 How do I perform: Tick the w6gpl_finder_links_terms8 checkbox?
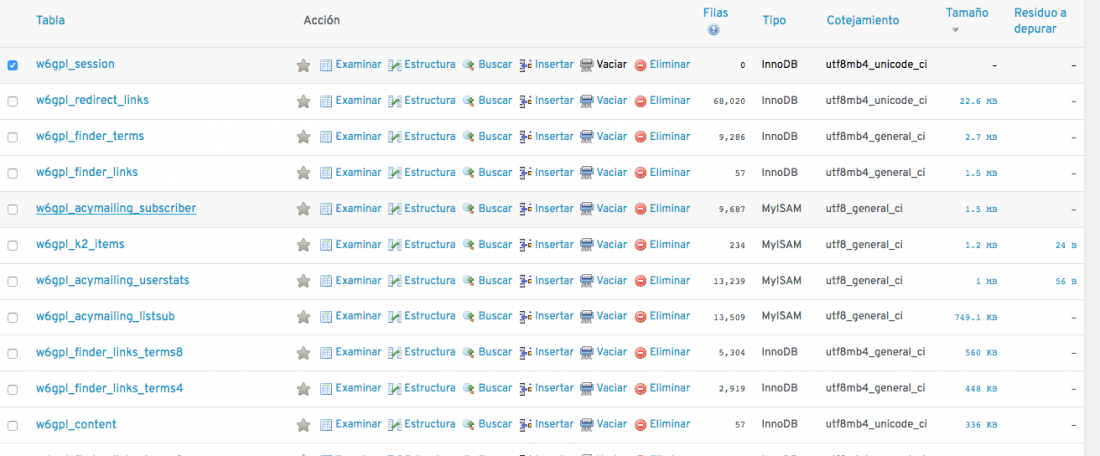13,353
